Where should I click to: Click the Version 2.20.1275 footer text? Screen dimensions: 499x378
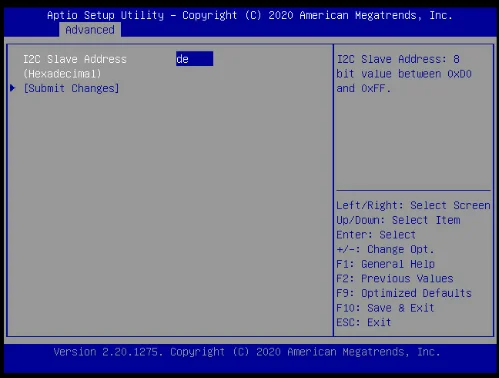[x=247, y=352]
